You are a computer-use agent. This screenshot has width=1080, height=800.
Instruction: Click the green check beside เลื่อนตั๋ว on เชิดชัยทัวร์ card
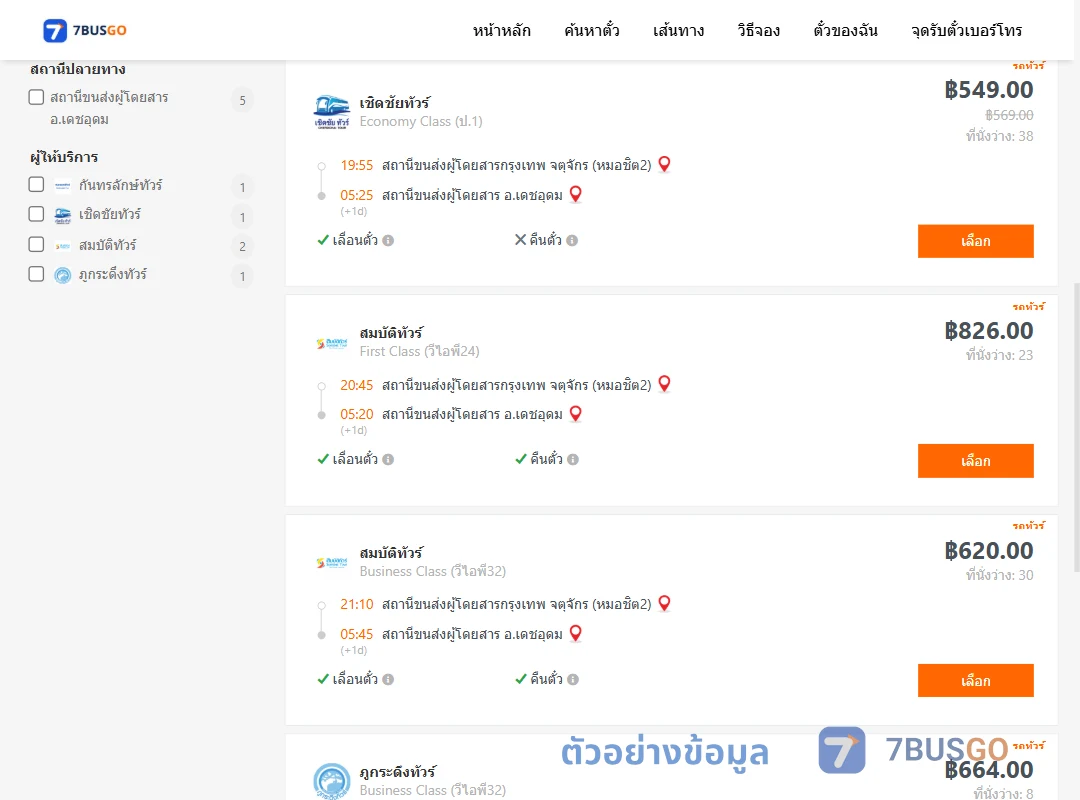tap(323, 240)
